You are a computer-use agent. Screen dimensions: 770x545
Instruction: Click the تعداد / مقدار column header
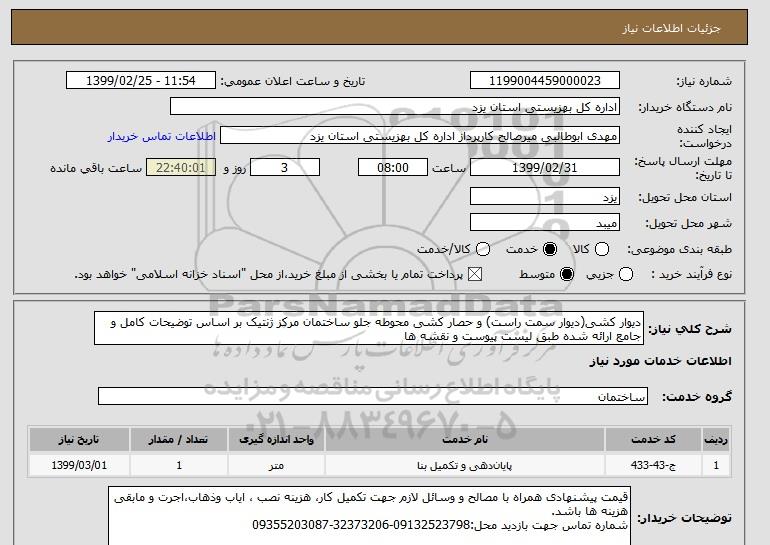coord(179,439)
